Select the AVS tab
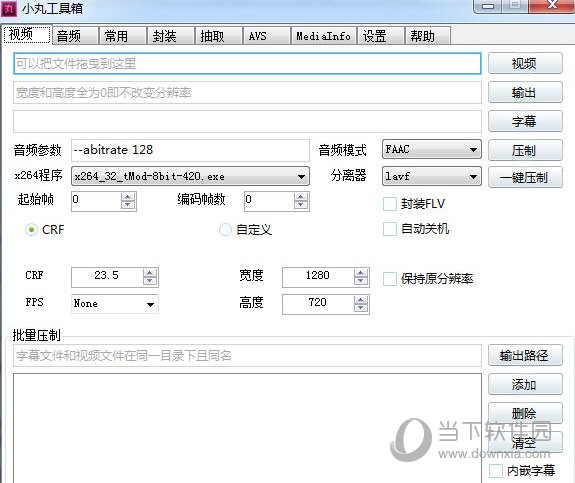The image size is (575, 483). [267, 36]
